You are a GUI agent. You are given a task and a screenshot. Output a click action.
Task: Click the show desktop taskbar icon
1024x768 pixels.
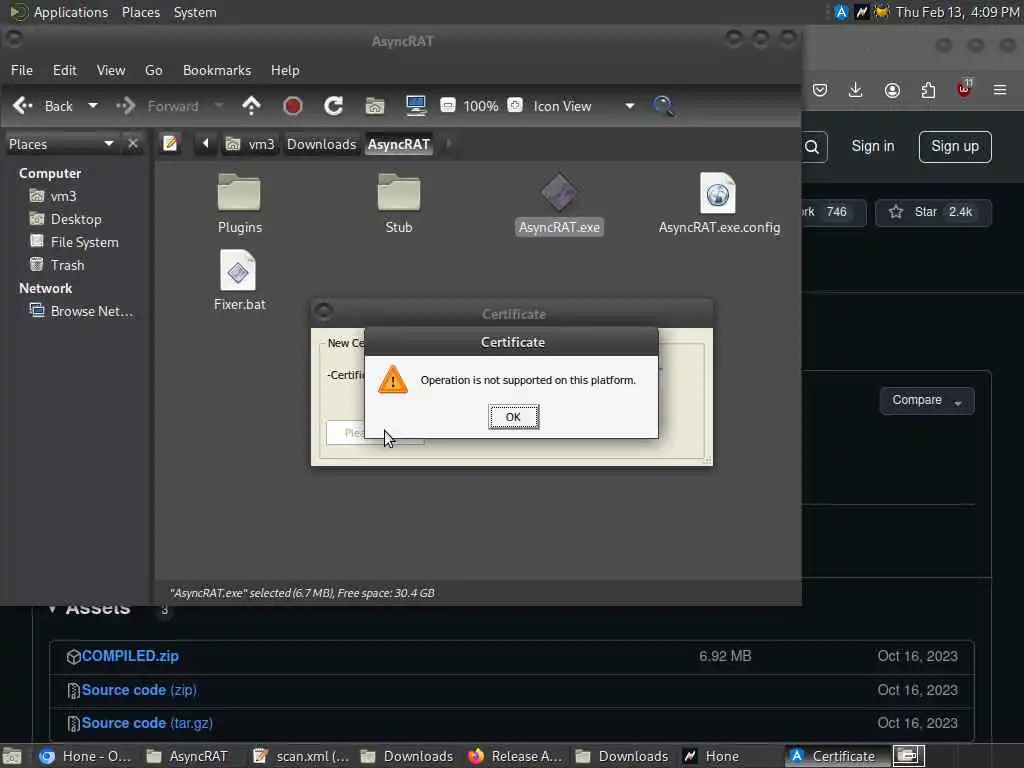(13, 756)
